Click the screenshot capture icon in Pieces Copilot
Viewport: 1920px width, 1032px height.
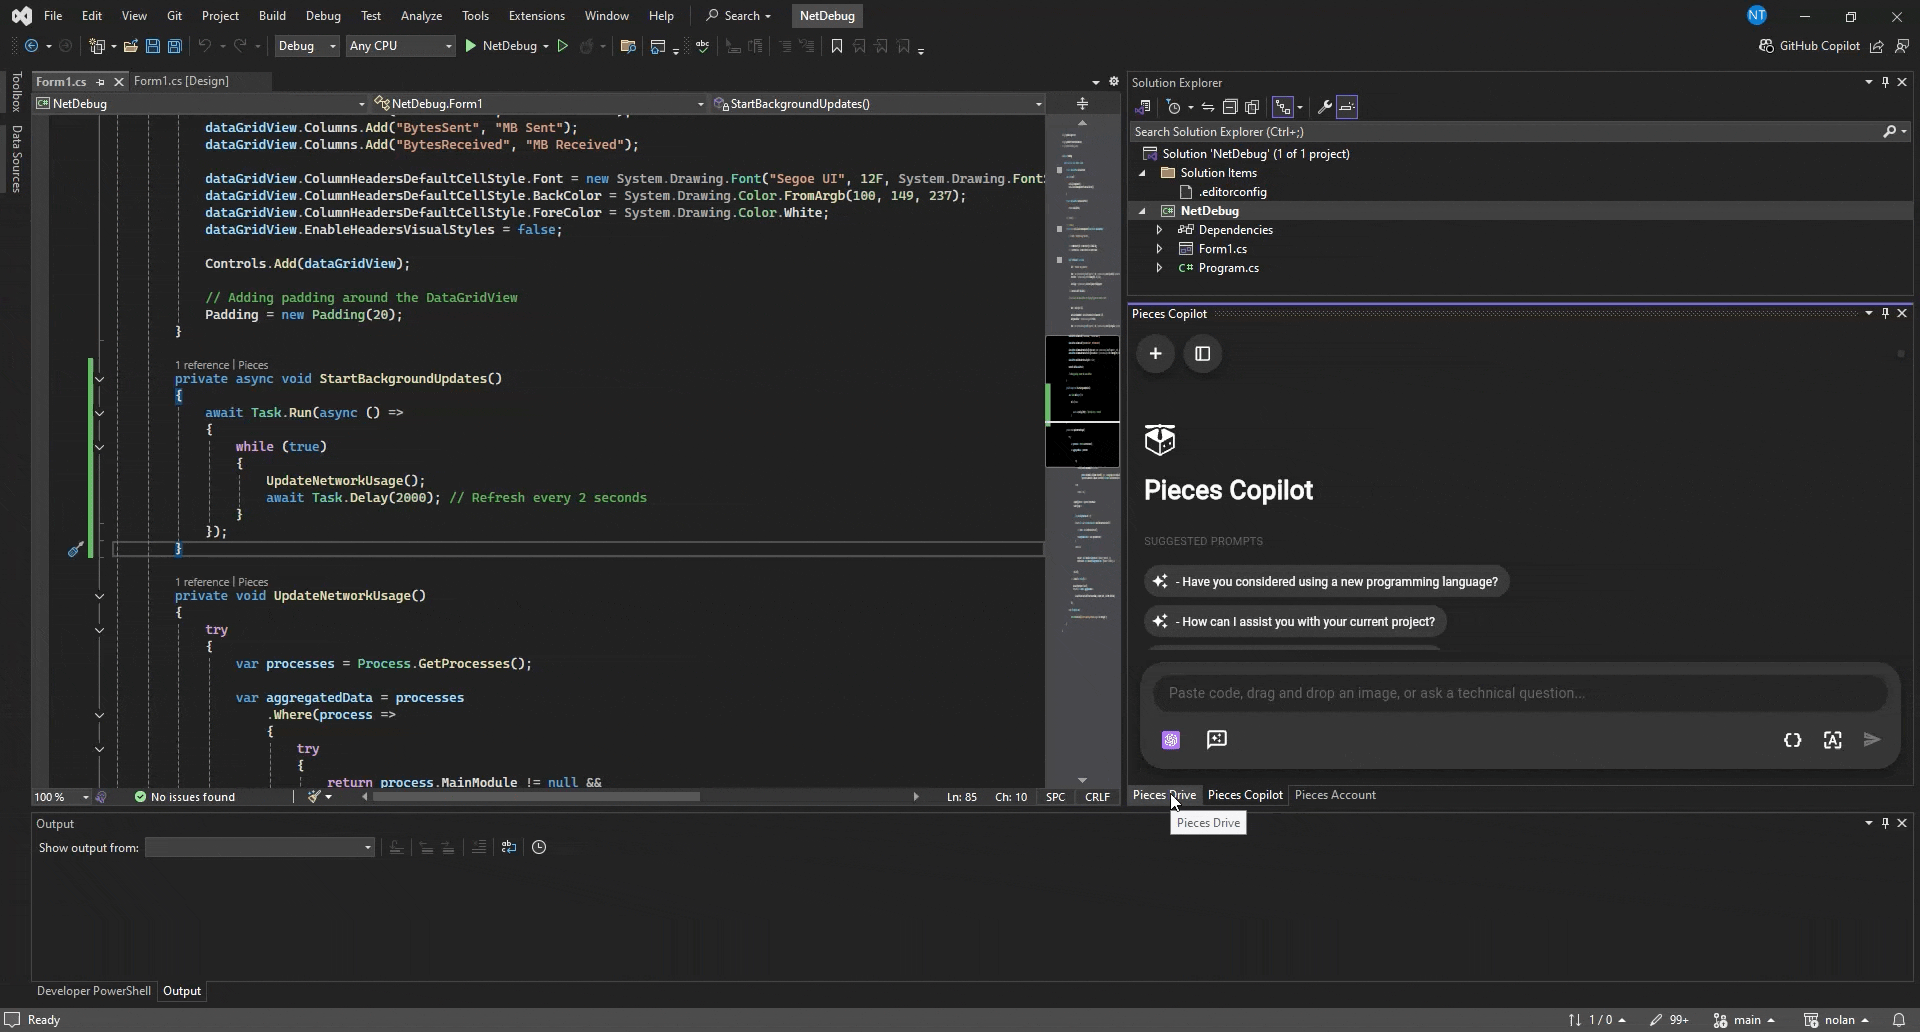pyautogui.click(x=1832, y=740)
